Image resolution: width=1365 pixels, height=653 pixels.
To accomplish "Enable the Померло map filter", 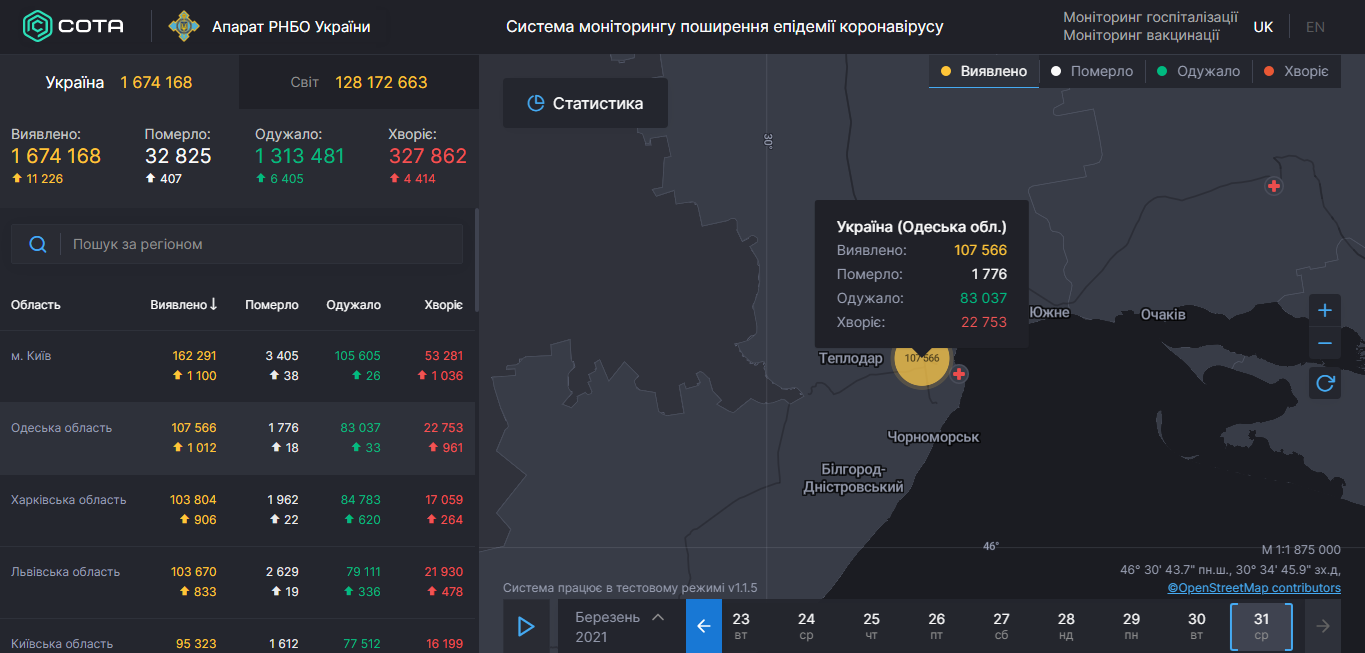I will click(x=1092, y=71).
